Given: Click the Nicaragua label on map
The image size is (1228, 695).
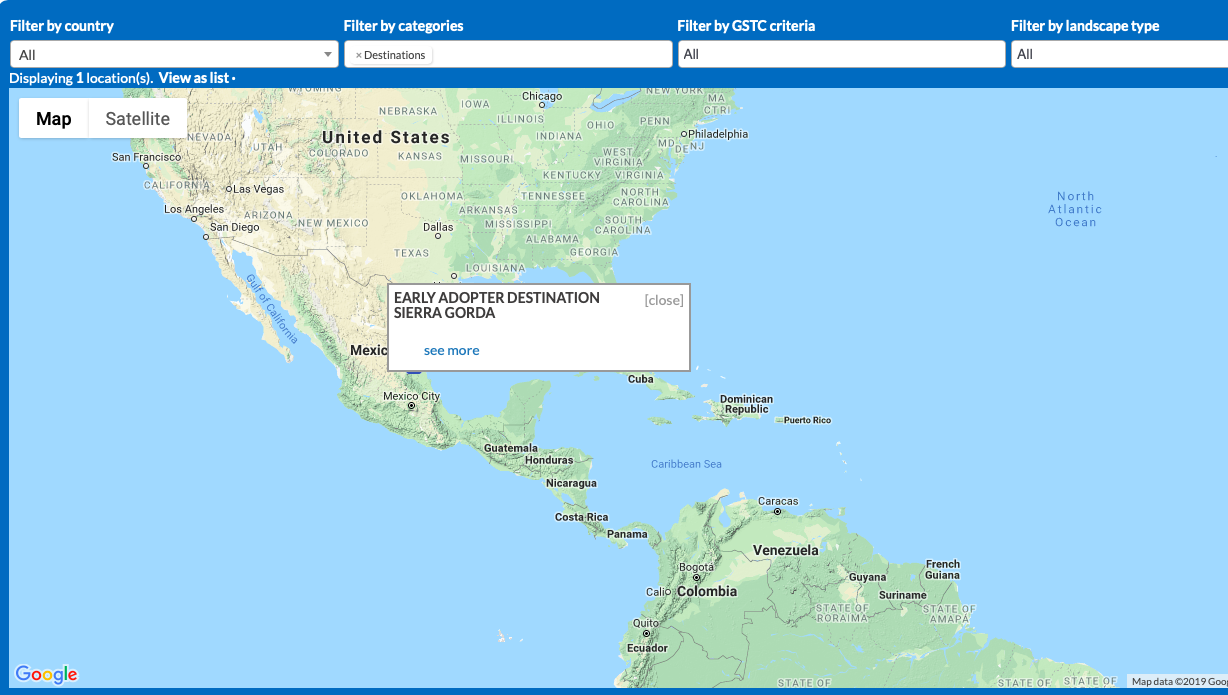Looking at the screenshot, I should point(571,483).
